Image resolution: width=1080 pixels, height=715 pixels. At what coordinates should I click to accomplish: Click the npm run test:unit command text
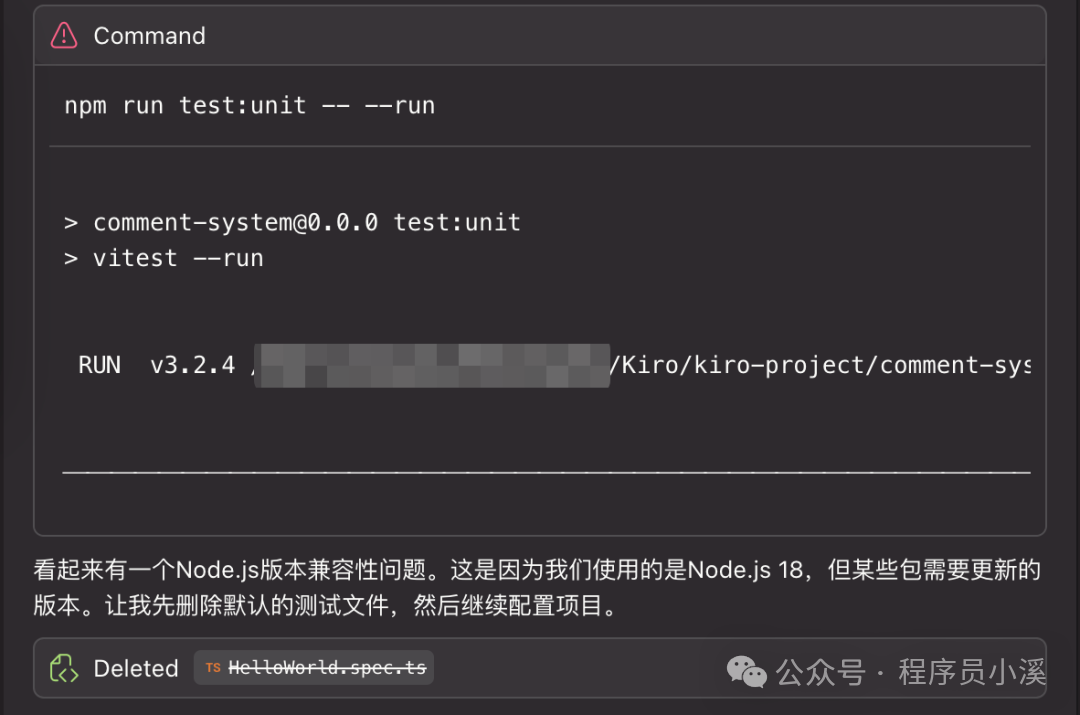coord(249,104)
